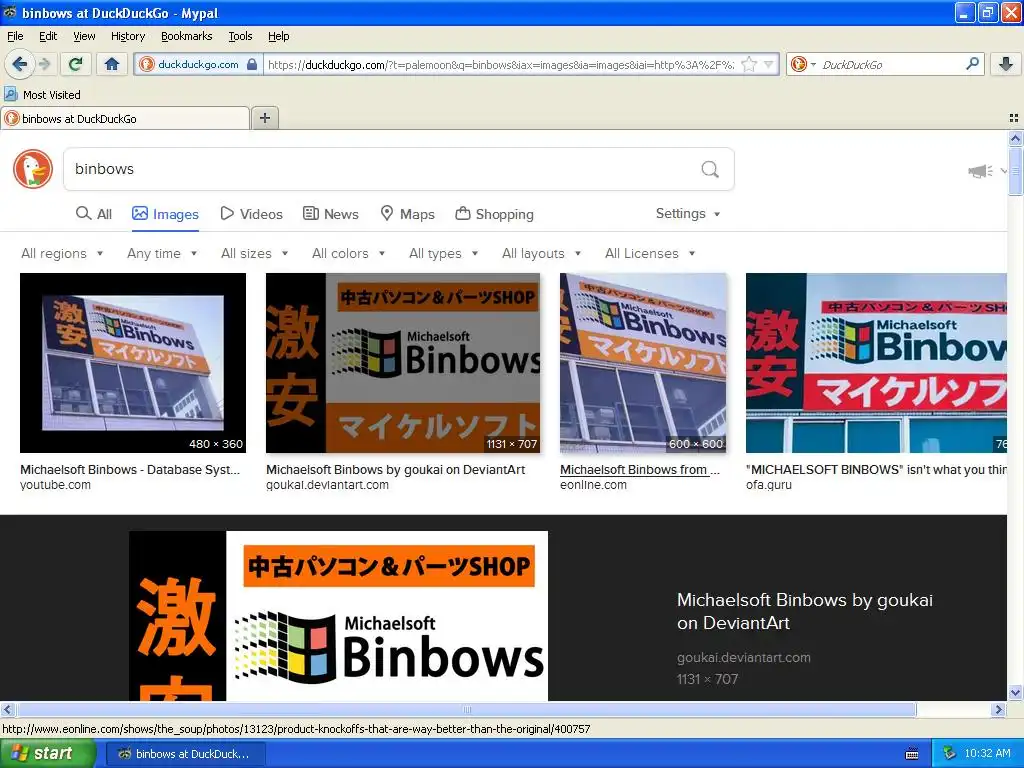Open the Home page button
This screenshot has width=1024, height=768.
112,64
